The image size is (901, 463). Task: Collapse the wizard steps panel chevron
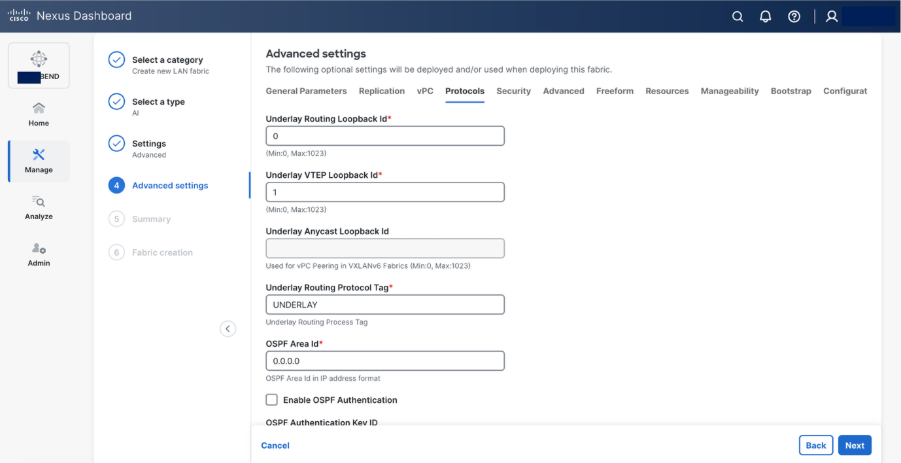tap(228, 329)
